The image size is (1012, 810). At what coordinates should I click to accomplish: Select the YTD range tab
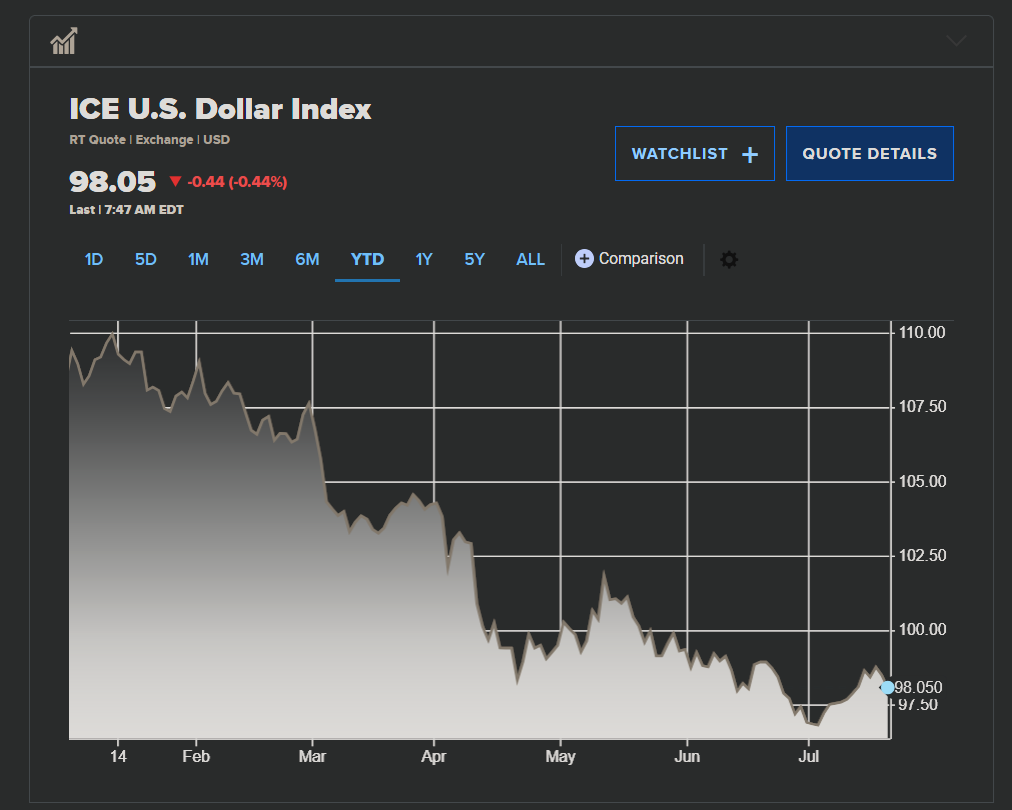point(367,260)
